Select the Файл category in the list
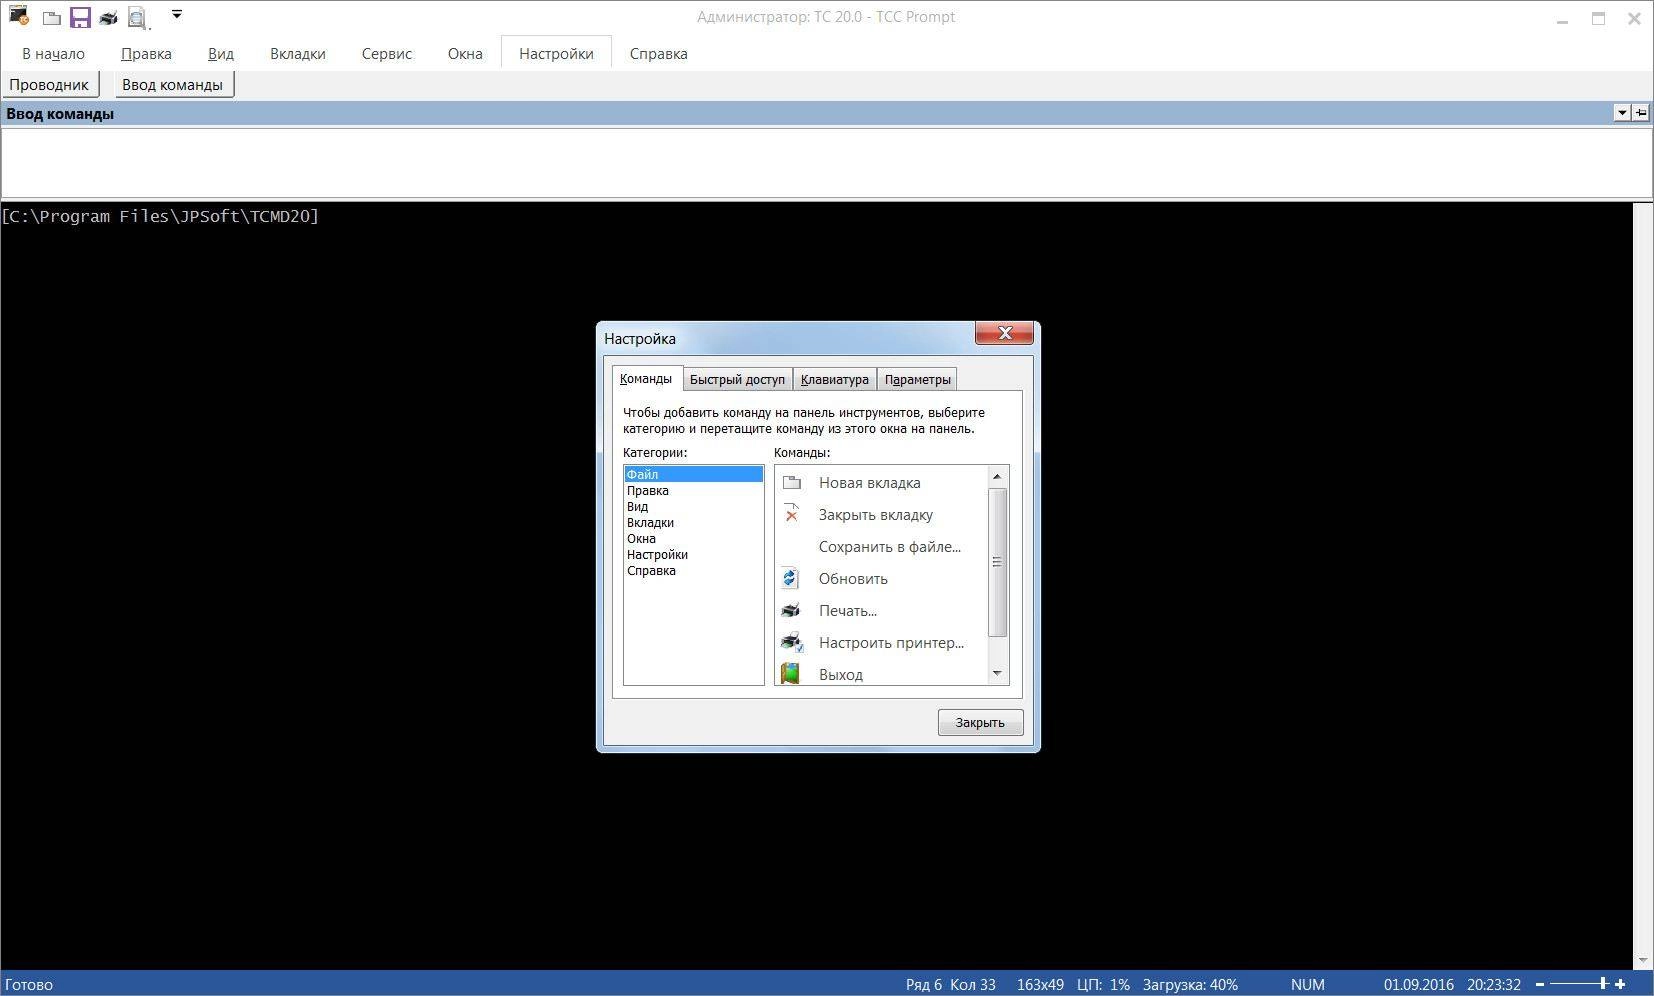This screenshot has height=996, width=1654. [x=693, y=474]
